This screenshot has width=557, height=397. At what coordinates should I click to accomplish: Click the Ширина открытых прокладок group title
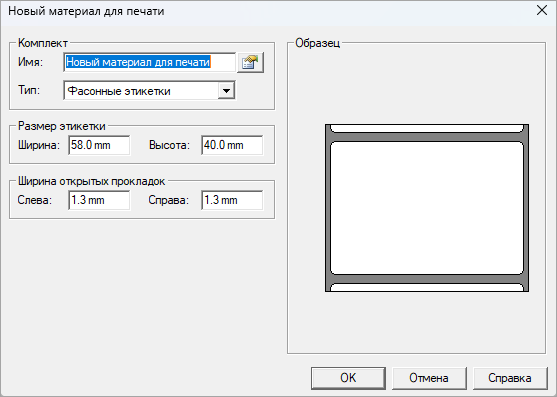(x=92, y=181)
